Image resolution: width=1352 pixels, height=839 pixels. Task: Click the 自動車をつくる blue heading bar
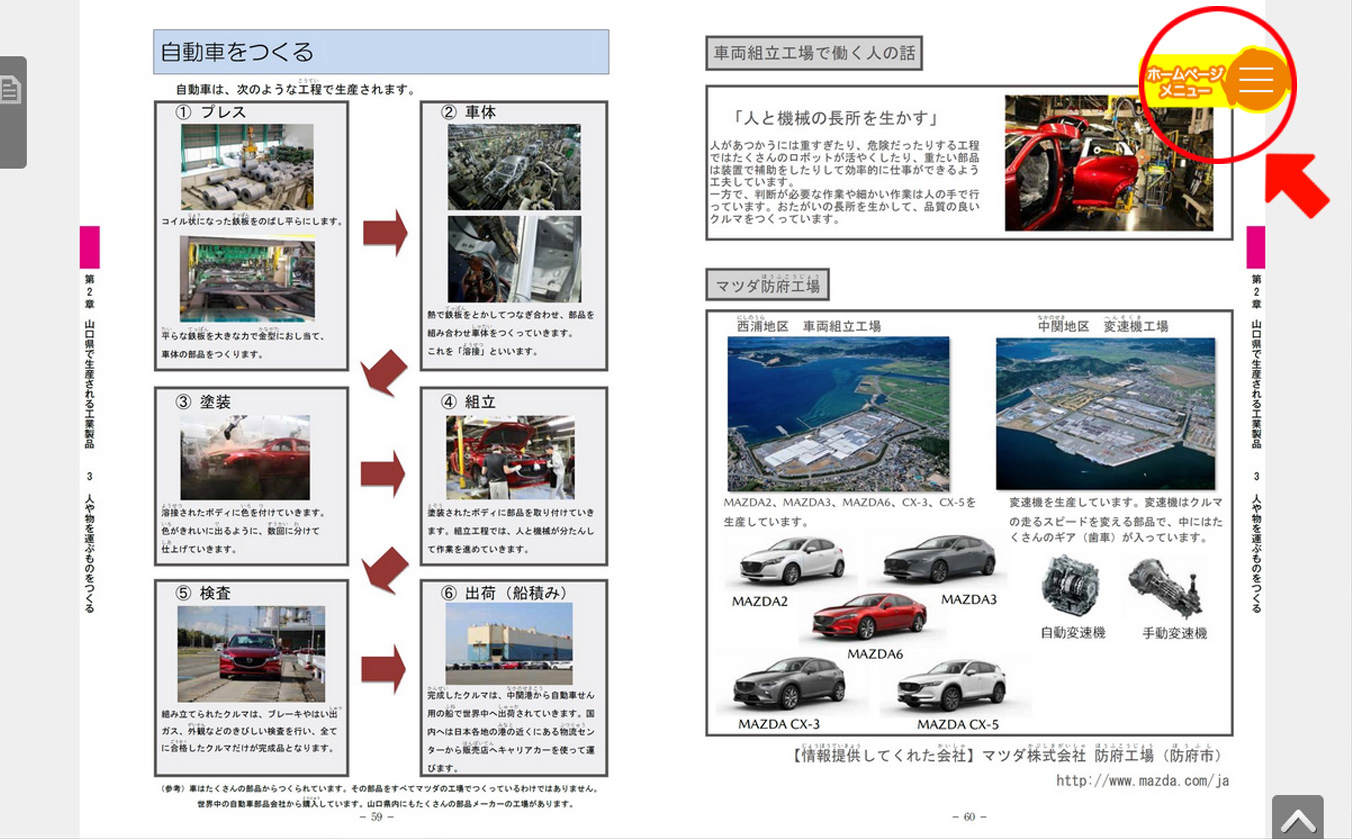pos(381,52)
